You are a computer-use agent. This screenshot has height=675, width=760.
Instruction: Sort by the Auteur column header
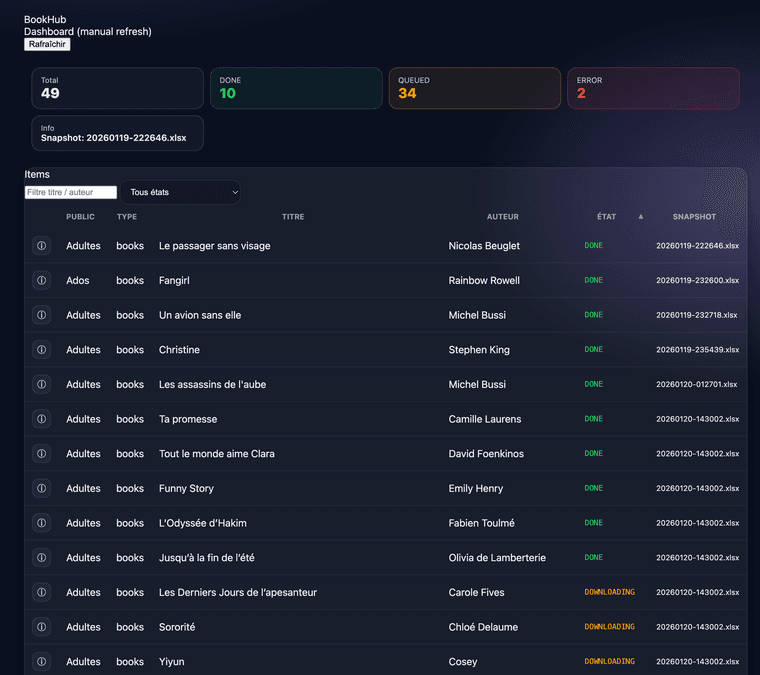tap(502, 217)
